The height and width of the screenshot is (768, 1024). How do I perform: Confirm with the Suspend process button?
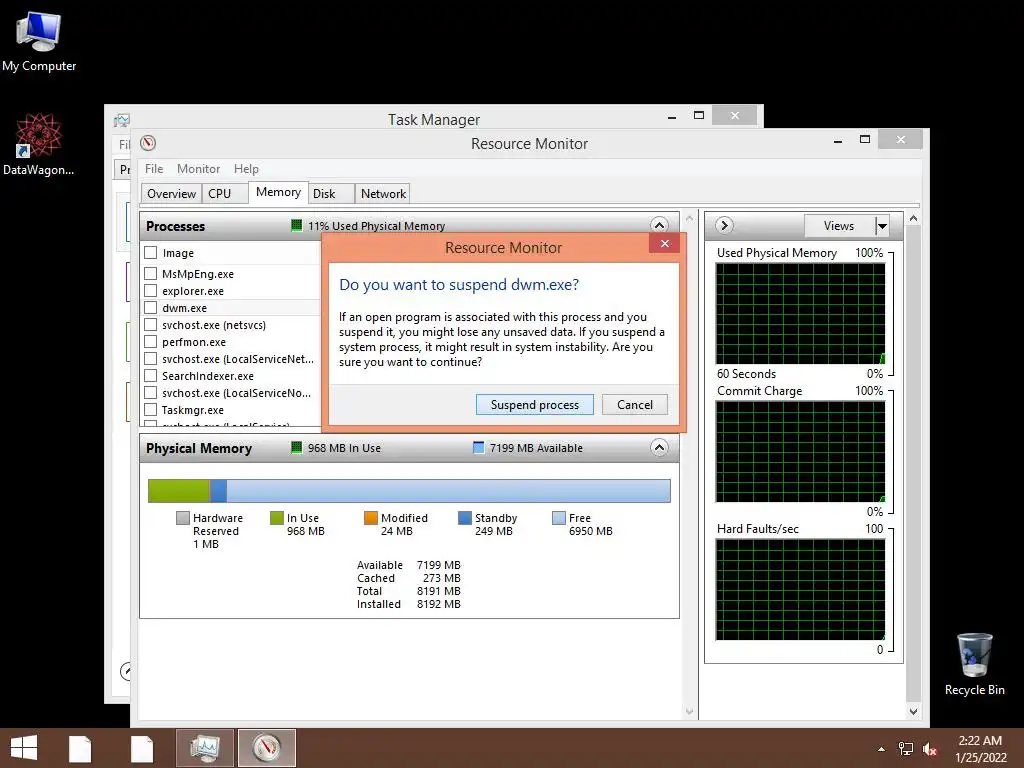[535, 405]
